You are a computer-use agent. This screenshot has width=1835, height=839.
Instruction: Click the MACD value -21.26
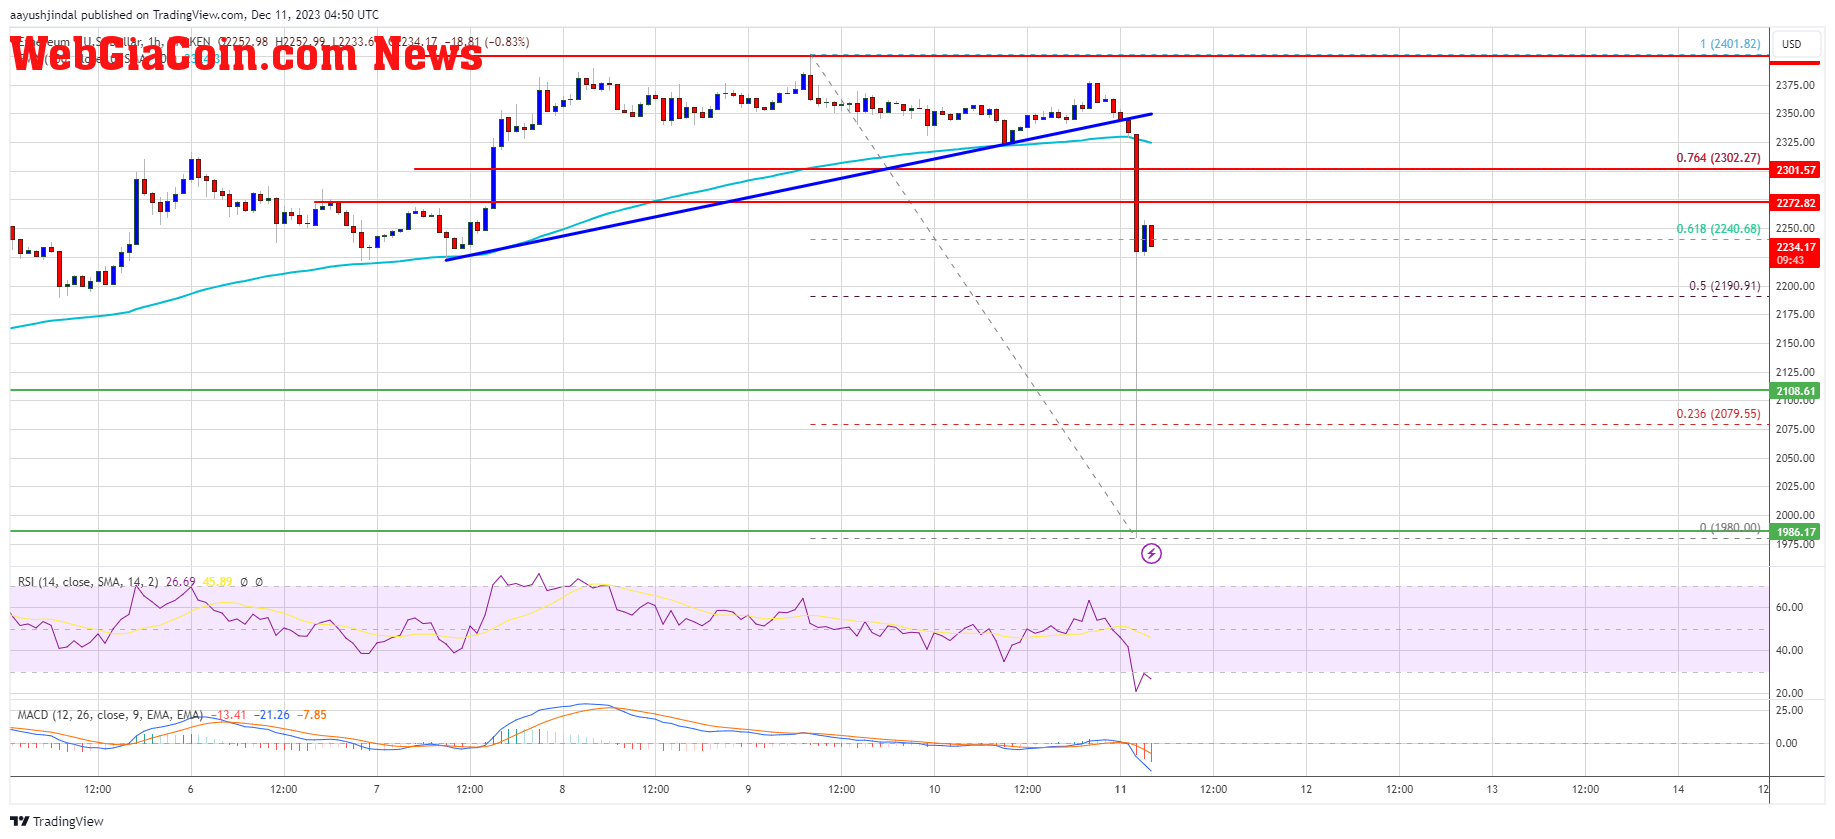tap(271, 715)
